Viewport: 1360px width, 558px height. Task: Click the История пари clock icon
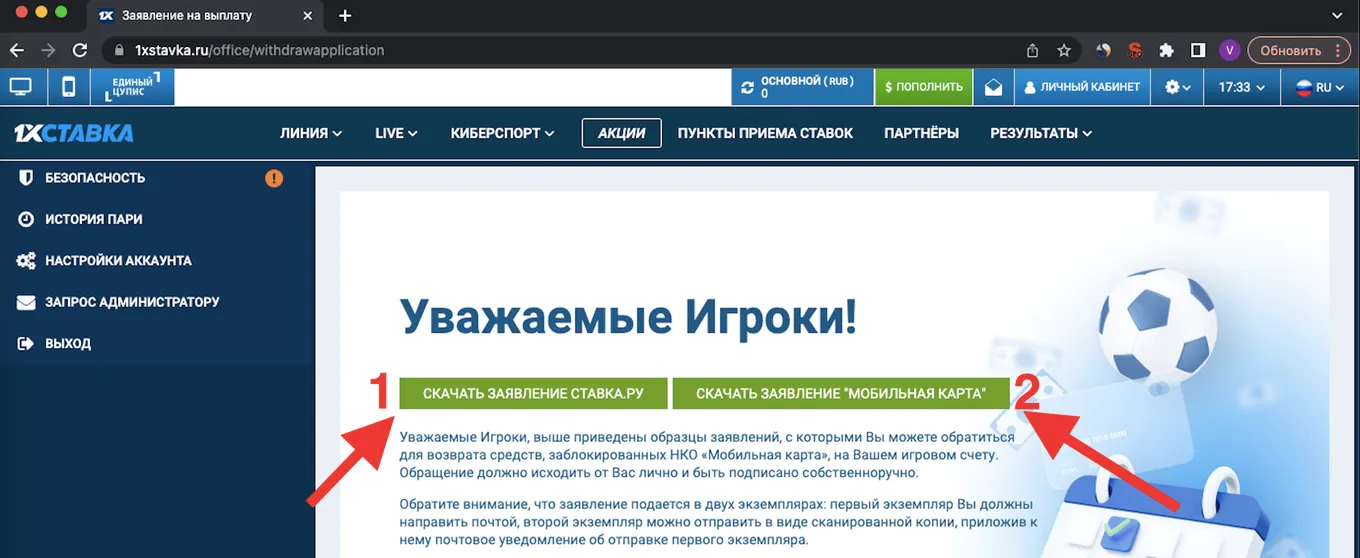pos(26,219)
